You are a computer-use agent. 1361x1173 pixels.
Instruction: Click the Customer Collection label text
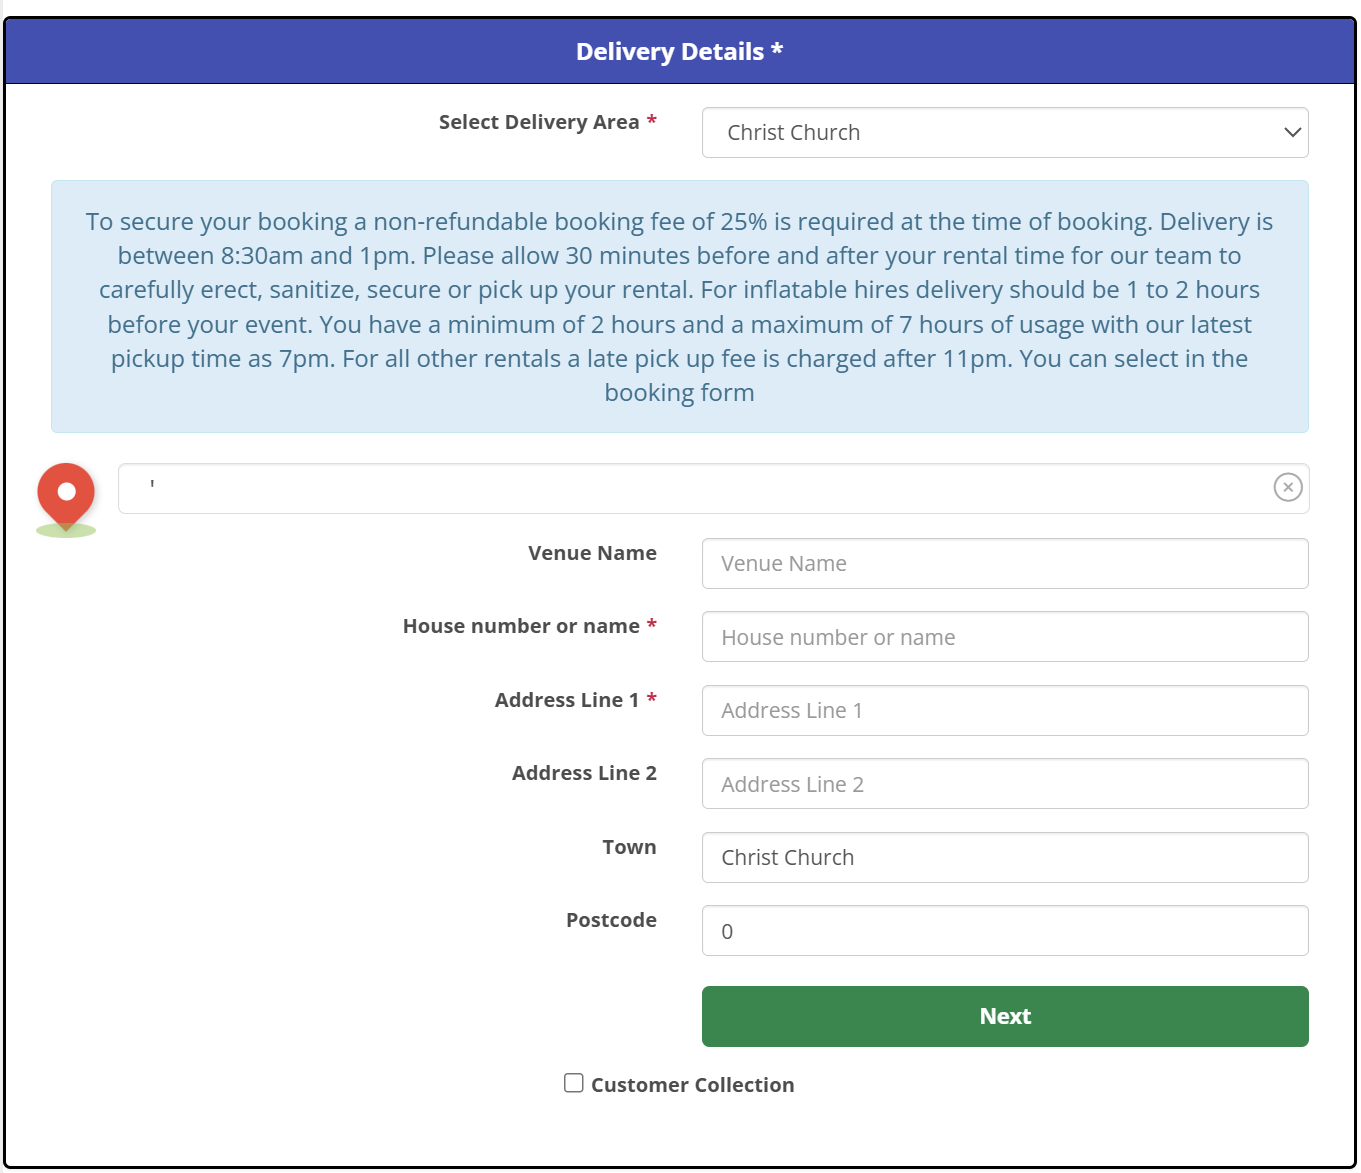(692, 1085)
